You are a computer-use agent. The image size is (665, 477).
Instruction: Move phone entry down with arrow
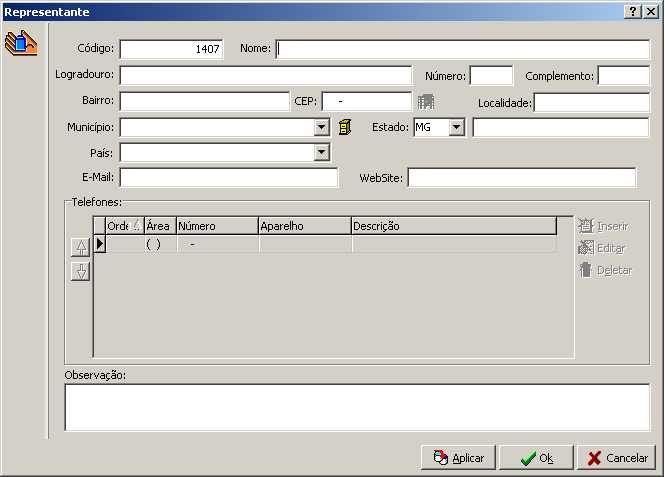[x=80, y=271]
